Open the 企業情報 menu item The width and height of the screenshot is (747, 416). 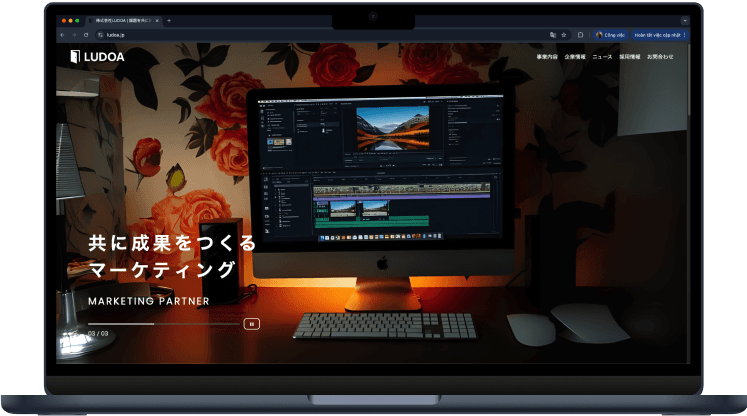coord(575,57)
